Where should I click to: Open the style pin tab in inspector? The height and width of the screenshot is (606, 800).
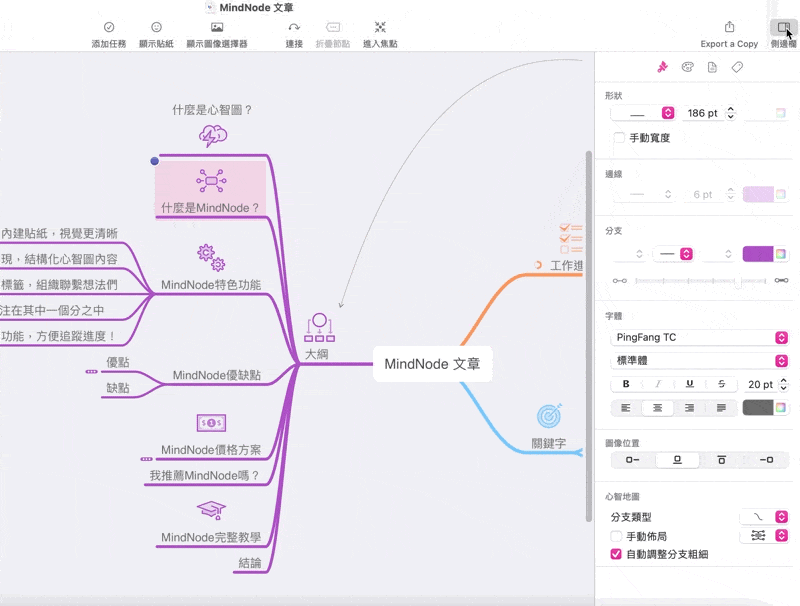tap(662, 67)
